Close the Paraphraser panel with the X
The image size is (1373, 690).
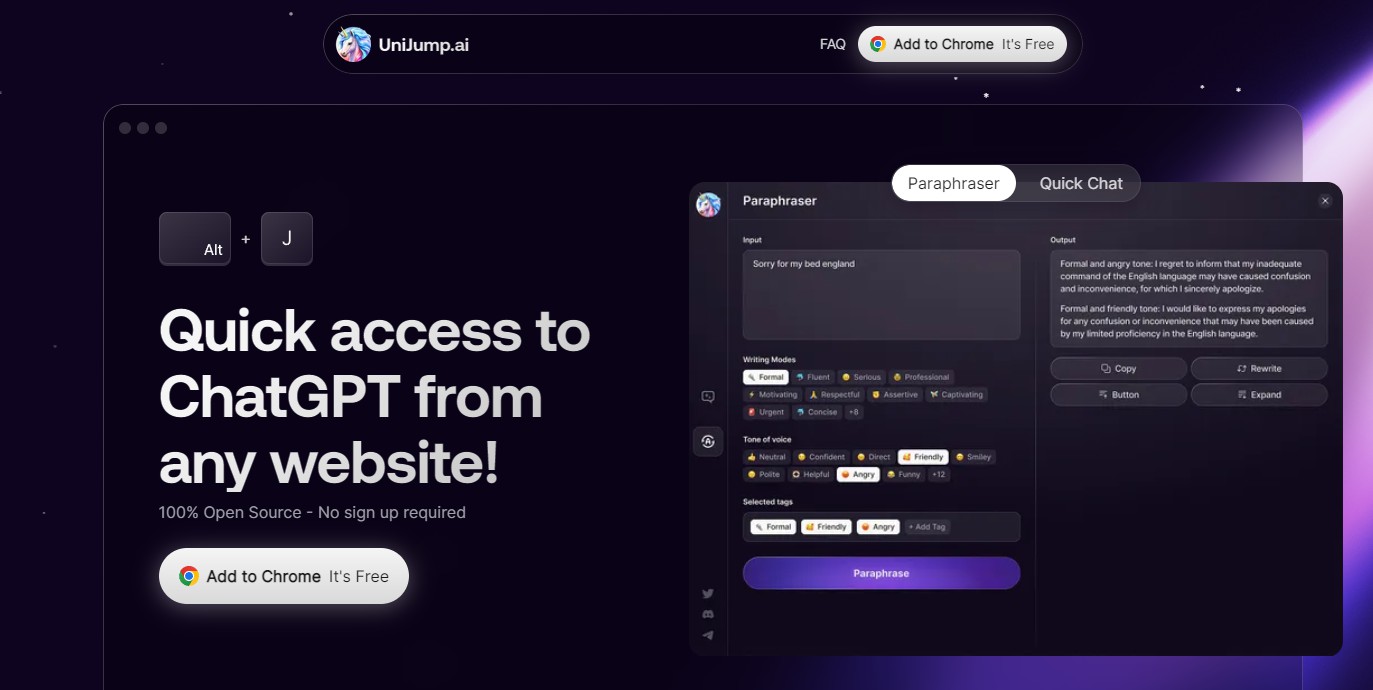[1325, 201]
